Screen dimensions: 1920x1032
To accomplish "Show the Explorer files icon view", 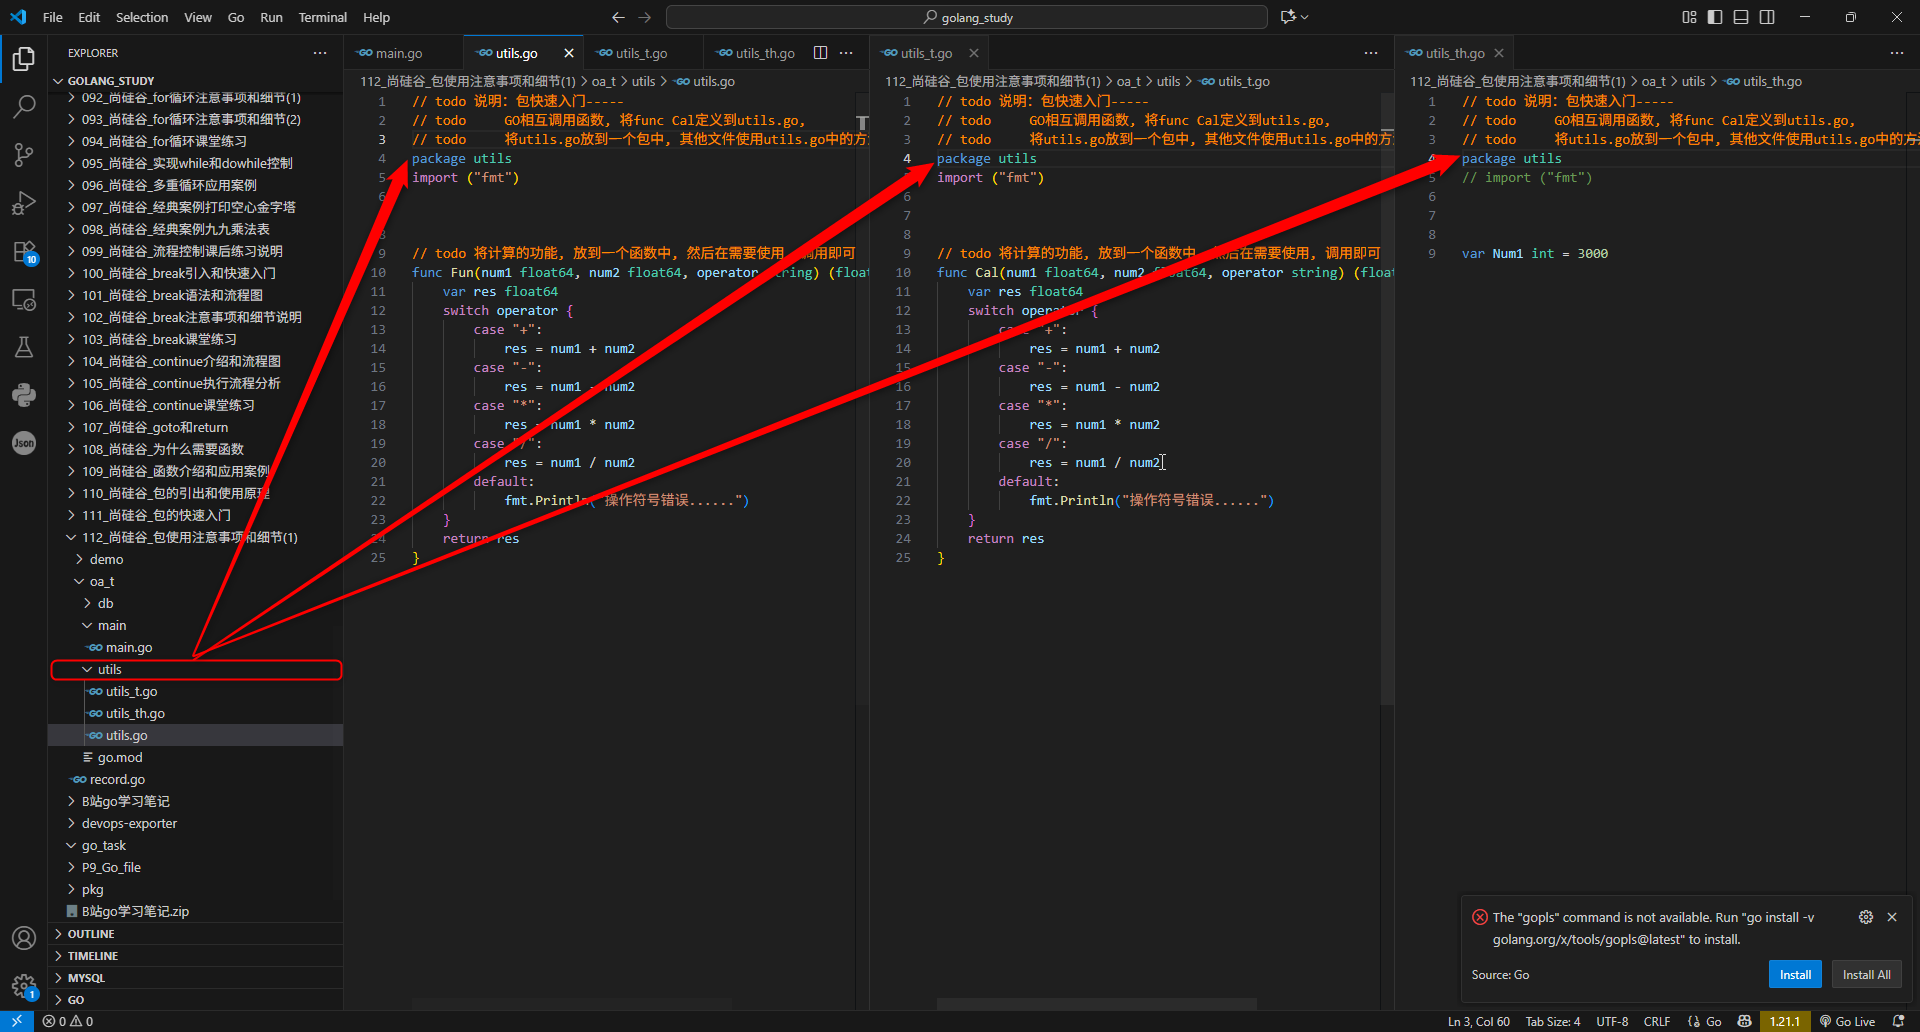I will point(24,59).
